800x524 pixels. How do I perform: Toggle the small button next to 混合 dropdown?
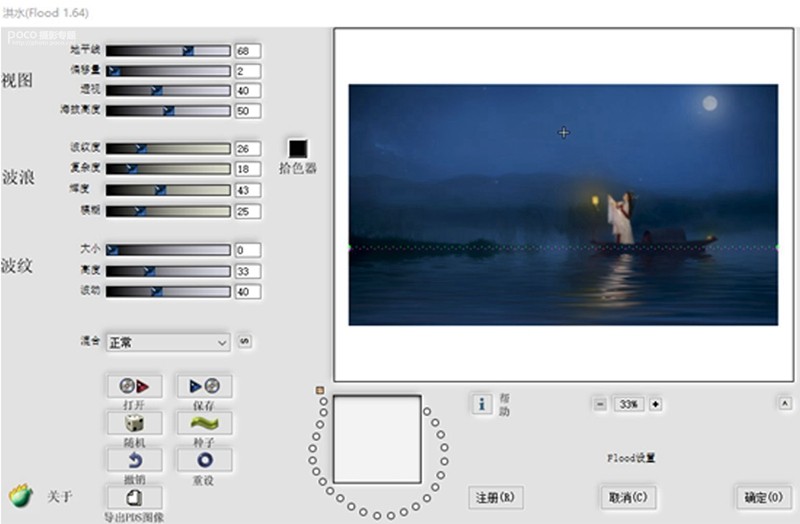245,341
